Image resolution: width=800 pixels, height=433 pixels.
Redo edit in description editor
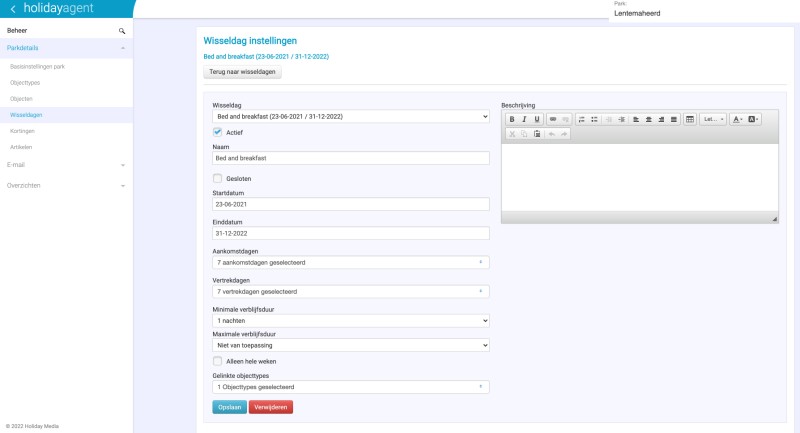click(x=564, y=134)
